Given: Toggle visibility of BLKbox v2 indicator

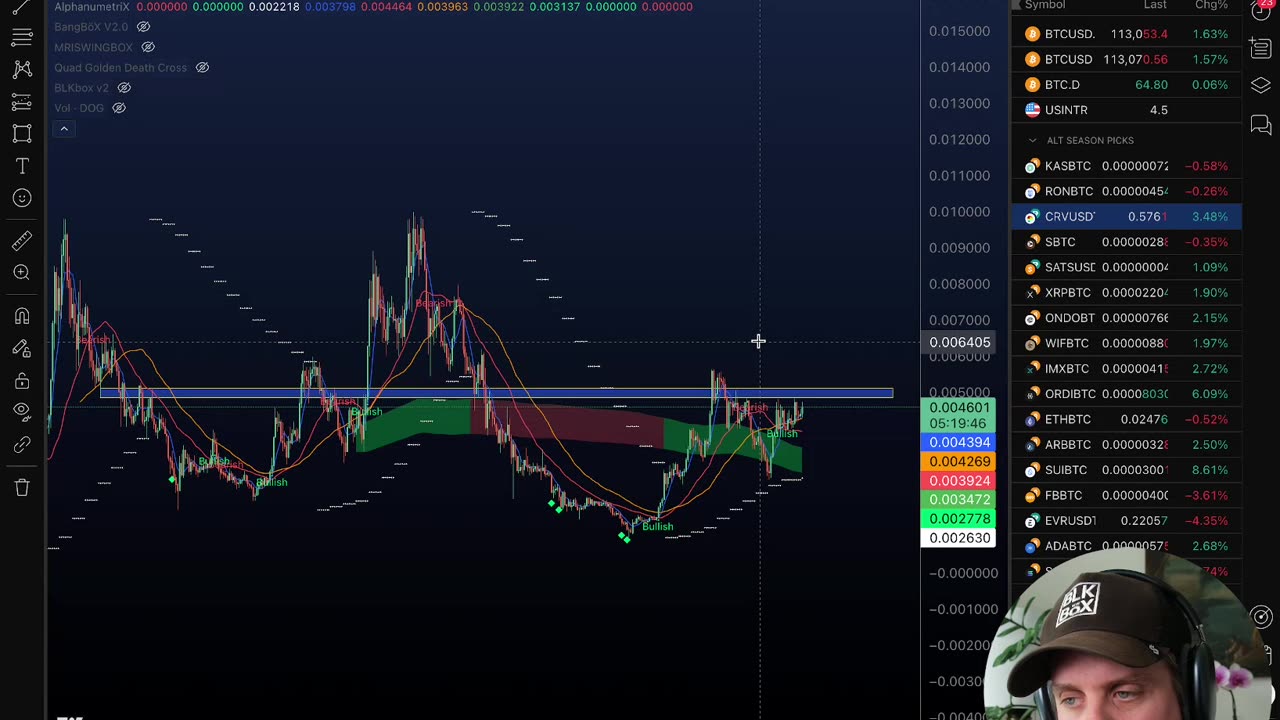Looking at the screenshot, I should pyautogui.click(x=124, y=87).
